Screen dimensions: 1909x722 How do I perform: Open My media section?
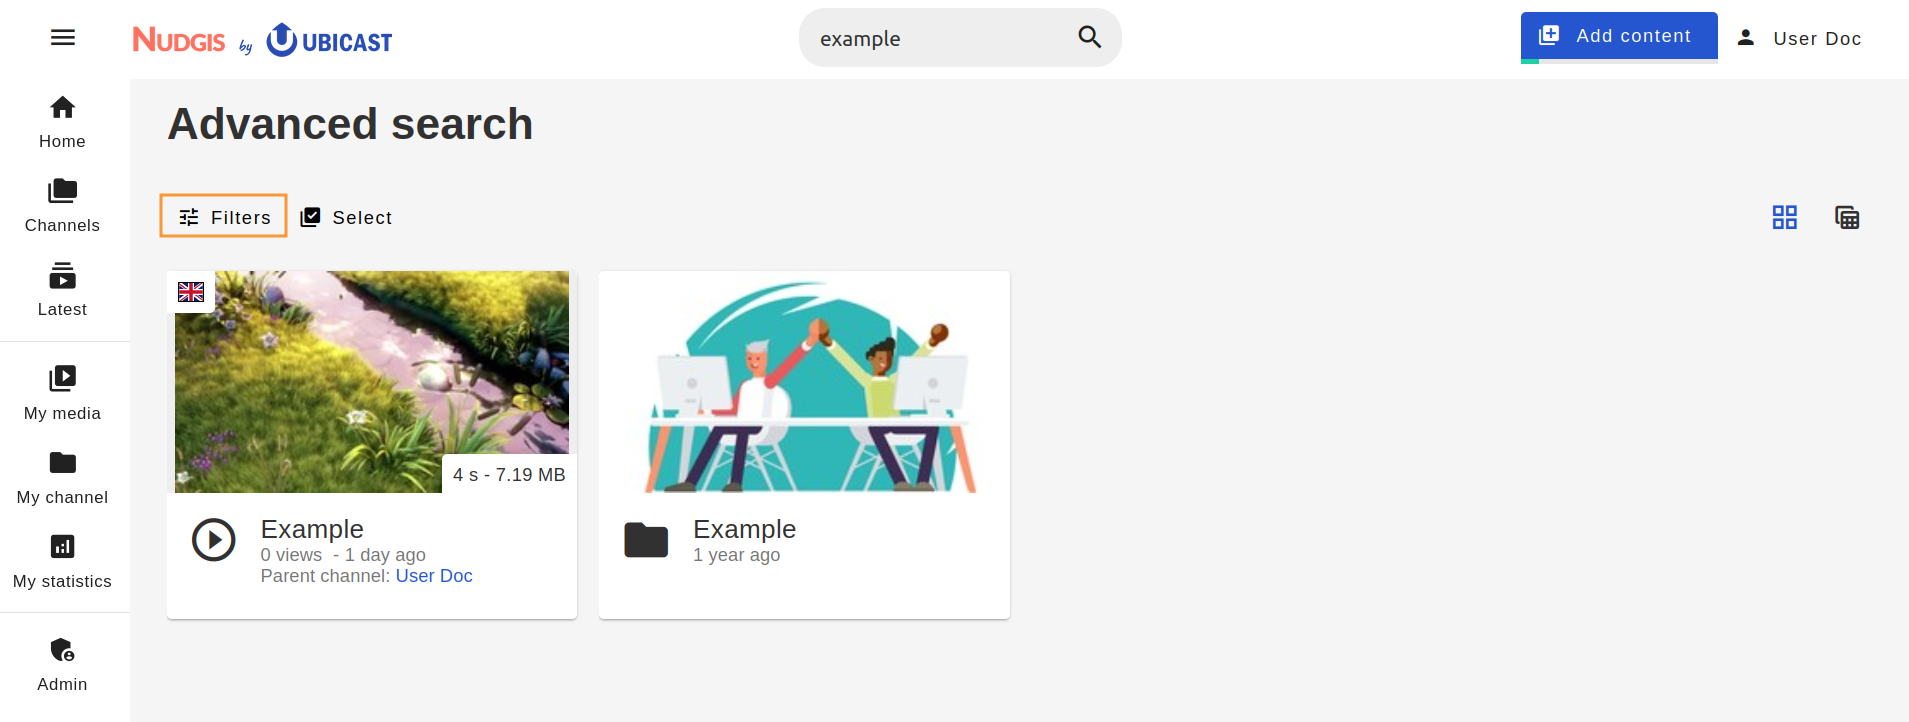click(x=63, y=394)
